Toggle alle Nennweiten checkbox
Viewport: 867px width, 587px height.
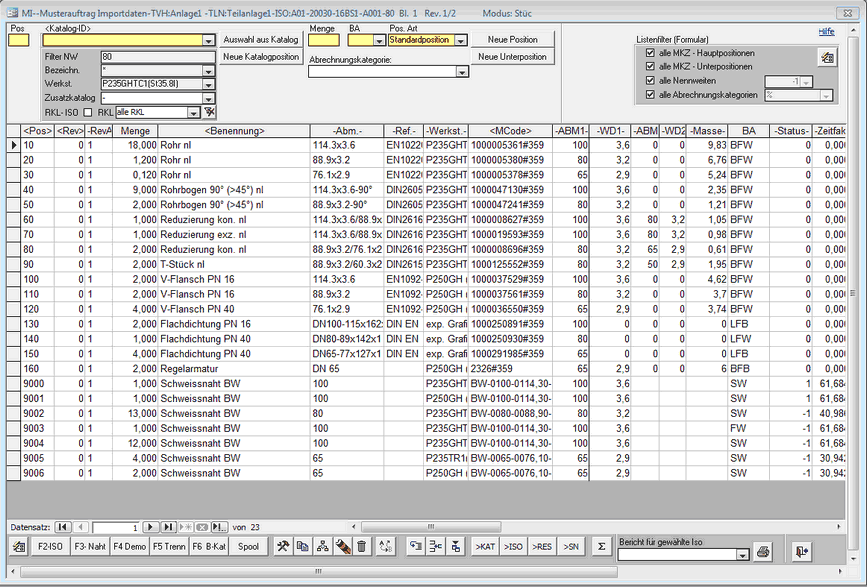click(x=651, y=80)
